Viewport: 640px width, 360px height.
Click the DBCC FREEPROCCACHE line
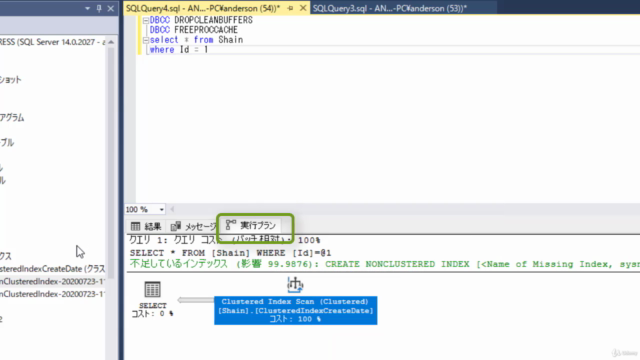click(193, 30)
